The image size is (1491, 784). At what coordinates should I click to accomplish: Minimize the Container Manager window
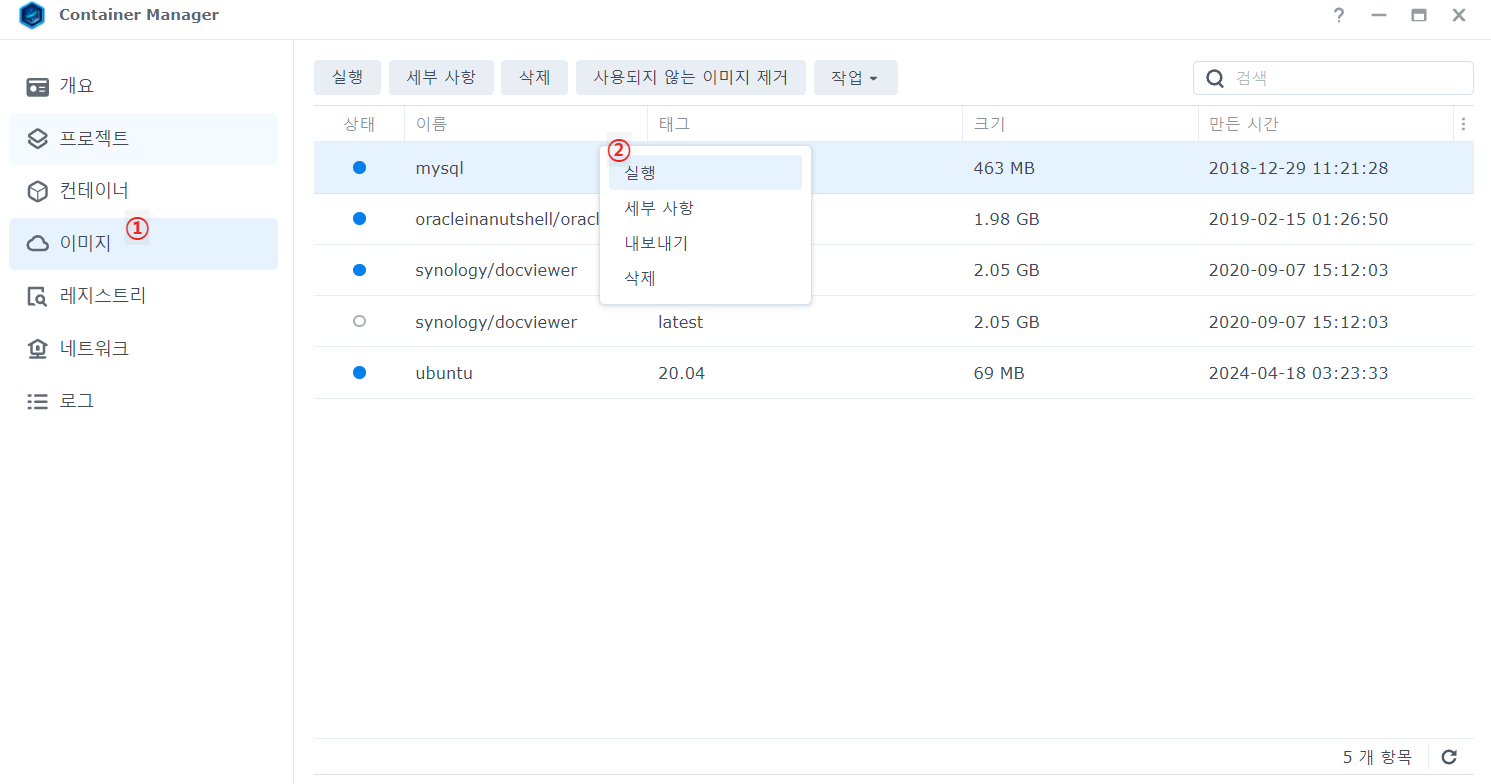pyautogui.click(x=1379, y=15)
